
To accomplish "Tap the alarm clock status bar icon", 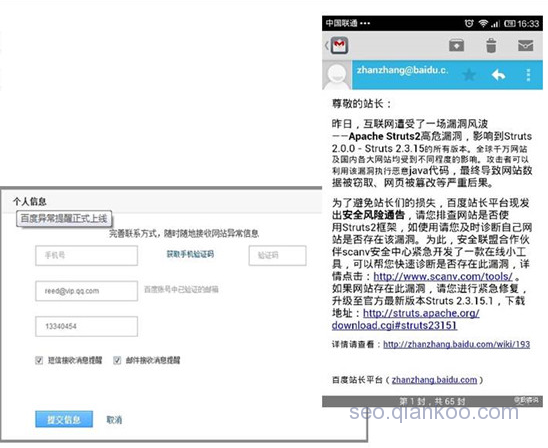I will 469,23.
